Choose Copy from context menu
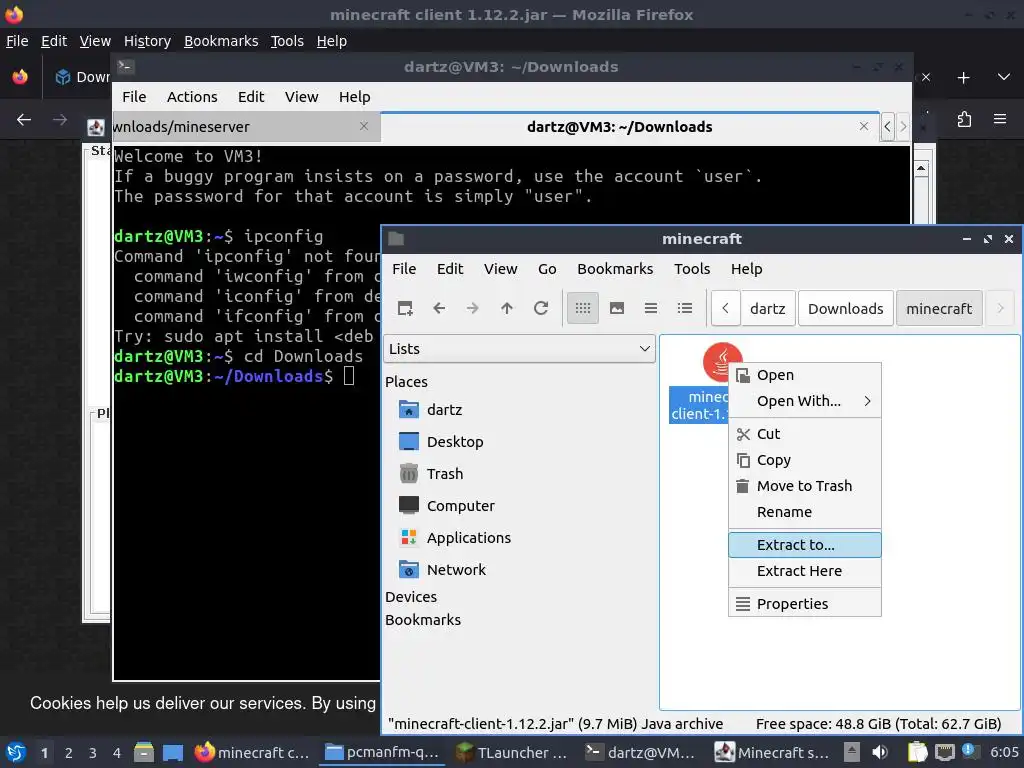 (805, 460)
